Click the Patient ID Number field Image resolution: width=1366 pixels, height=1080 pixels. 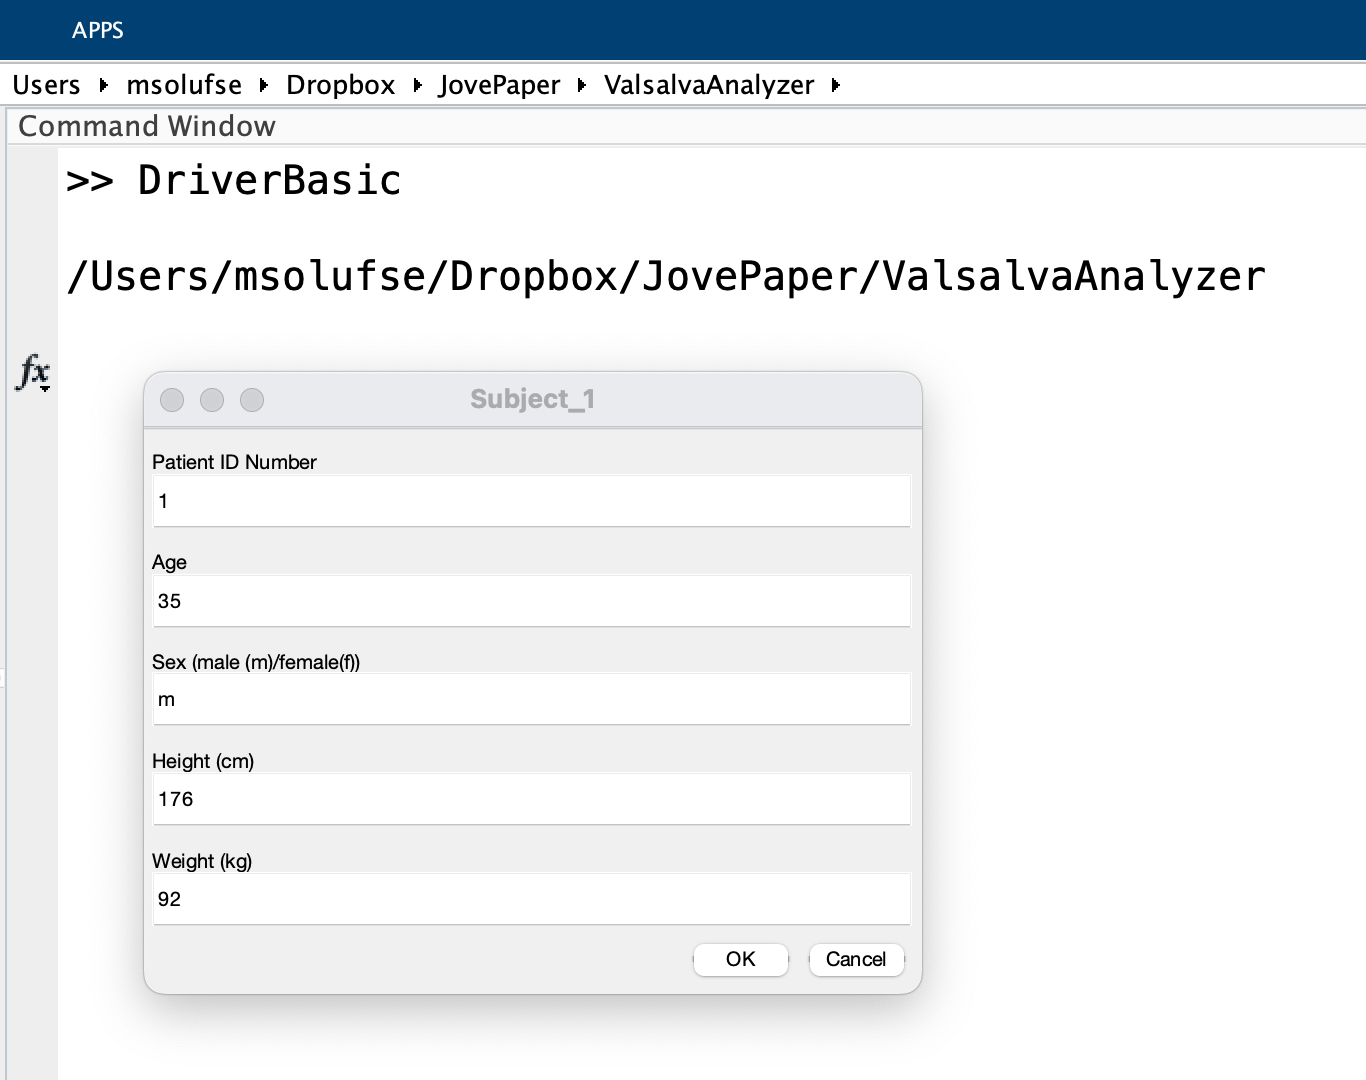[532, 501]
